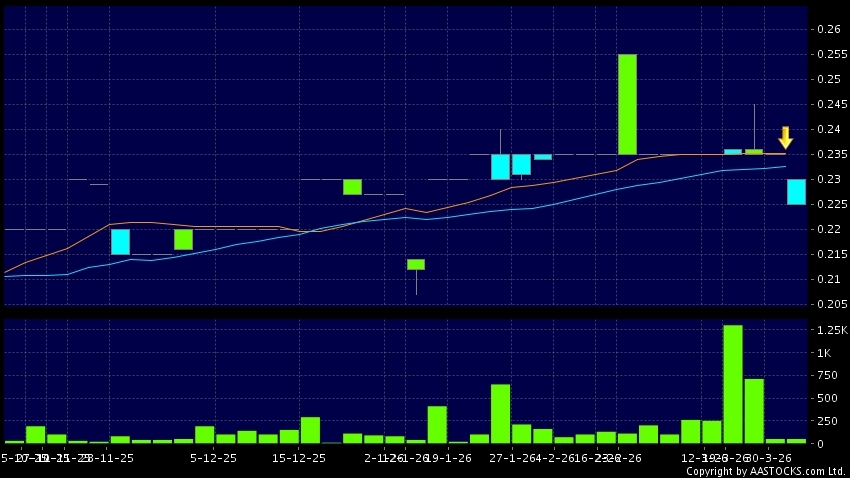Click the lowest green candlestick near 0.213
This screenshot has width=850, height=478.
point(416,264)
